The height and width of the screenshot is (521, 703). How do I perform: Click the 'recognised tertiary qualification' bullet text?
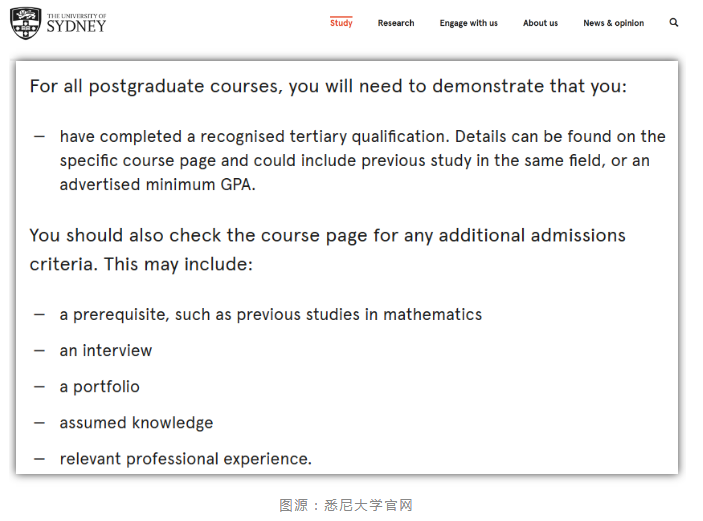363,136
